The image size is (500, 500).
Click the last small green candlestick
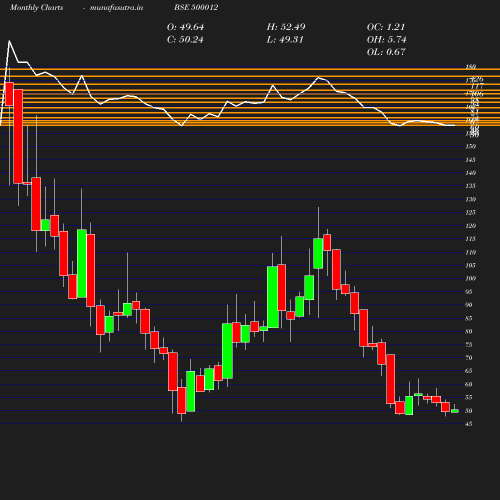(x=455, y=411)
